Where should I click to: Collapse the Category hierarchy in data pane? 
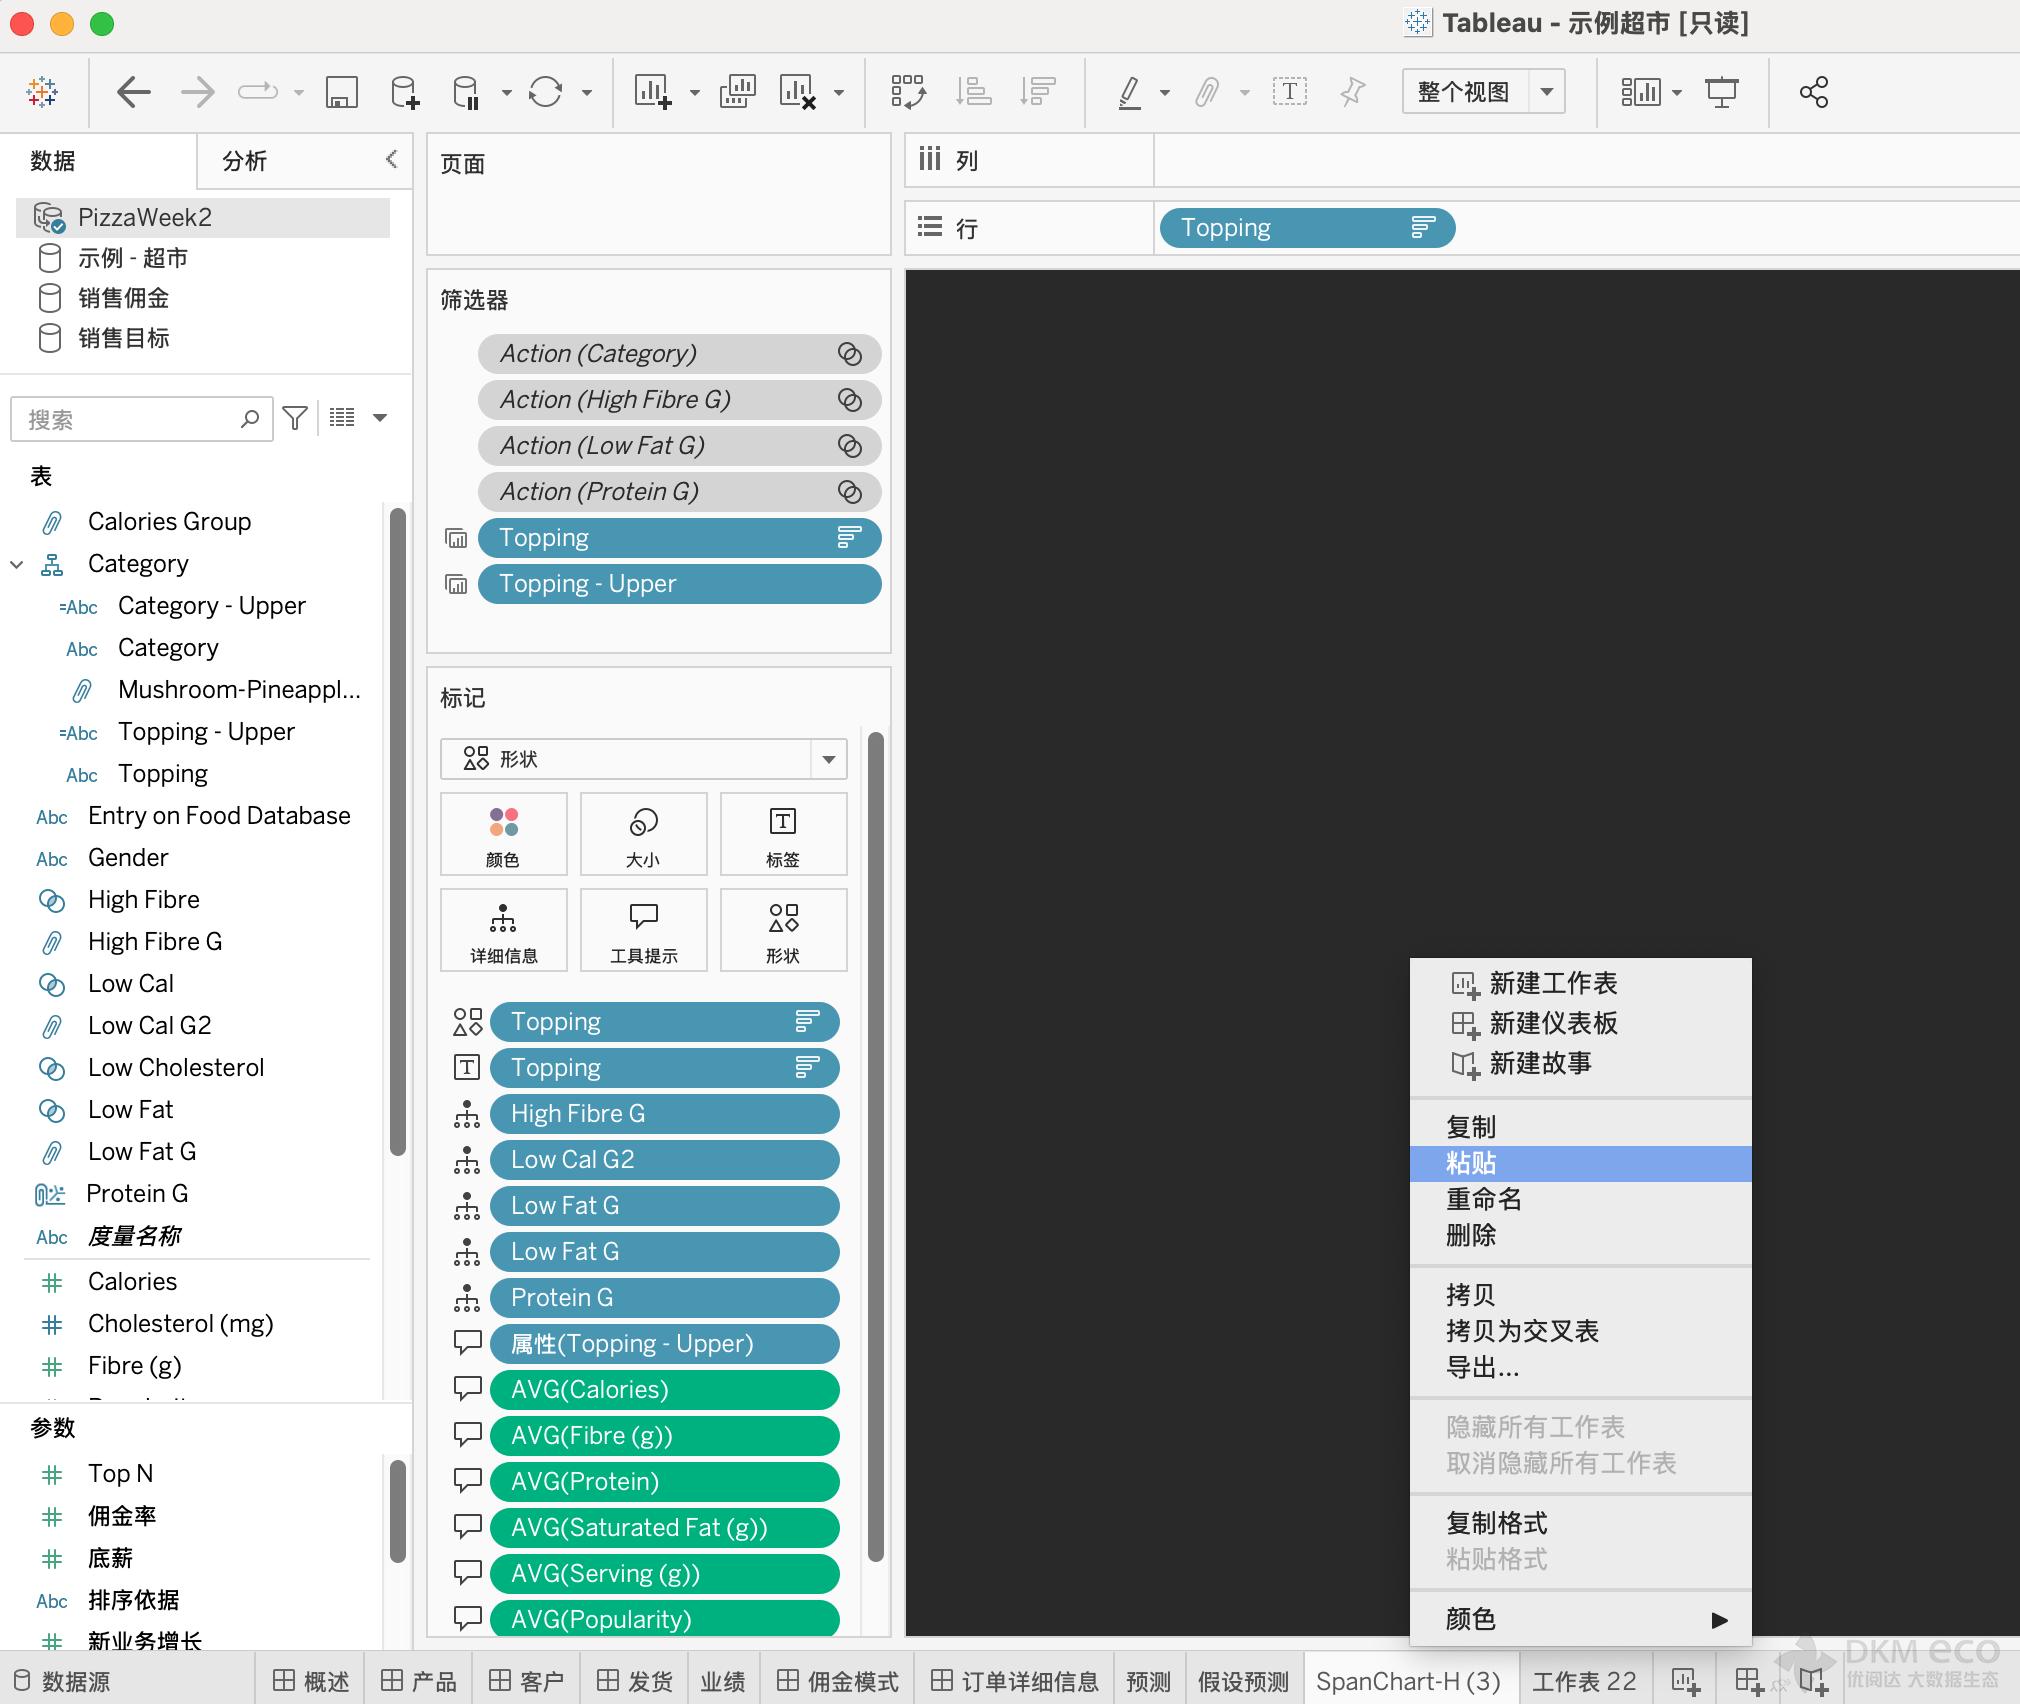[x=17, y=564]
